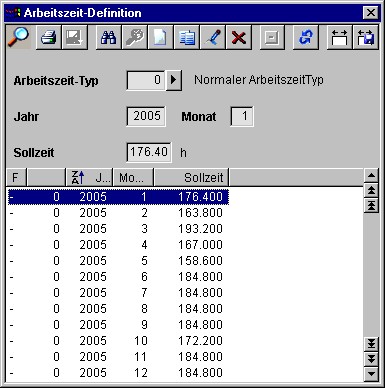The image size is (385, 388).
Task: Sort by the J... year column header
Action: pyautogui.click(x=89, y=177)
